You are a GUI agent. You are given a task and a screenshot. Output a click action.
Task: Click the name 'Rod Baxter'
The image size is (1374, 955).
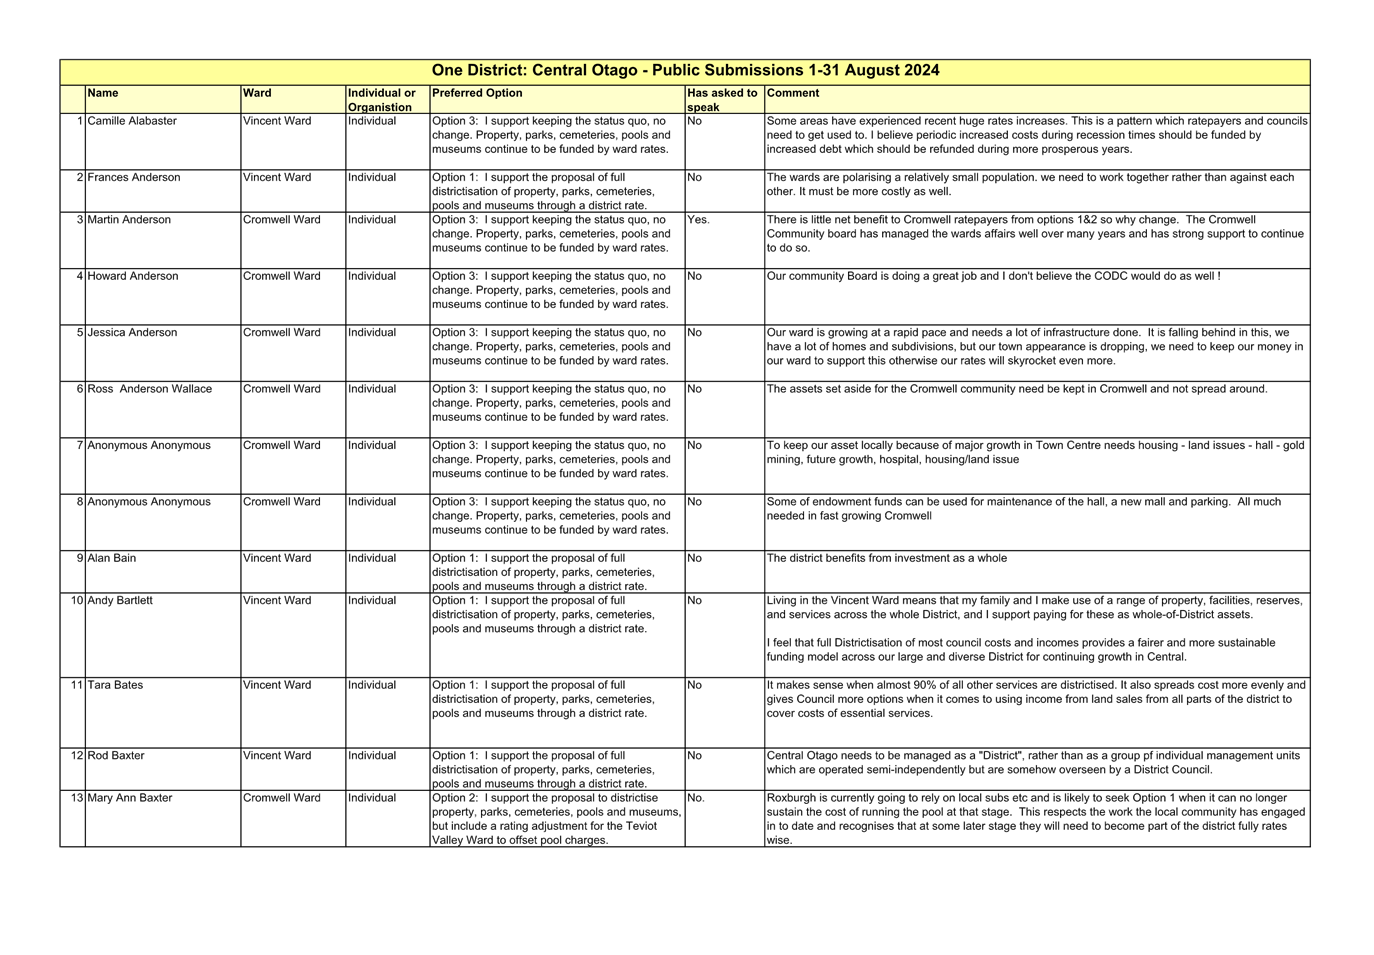pyautogui.click(x=115, y=756)
